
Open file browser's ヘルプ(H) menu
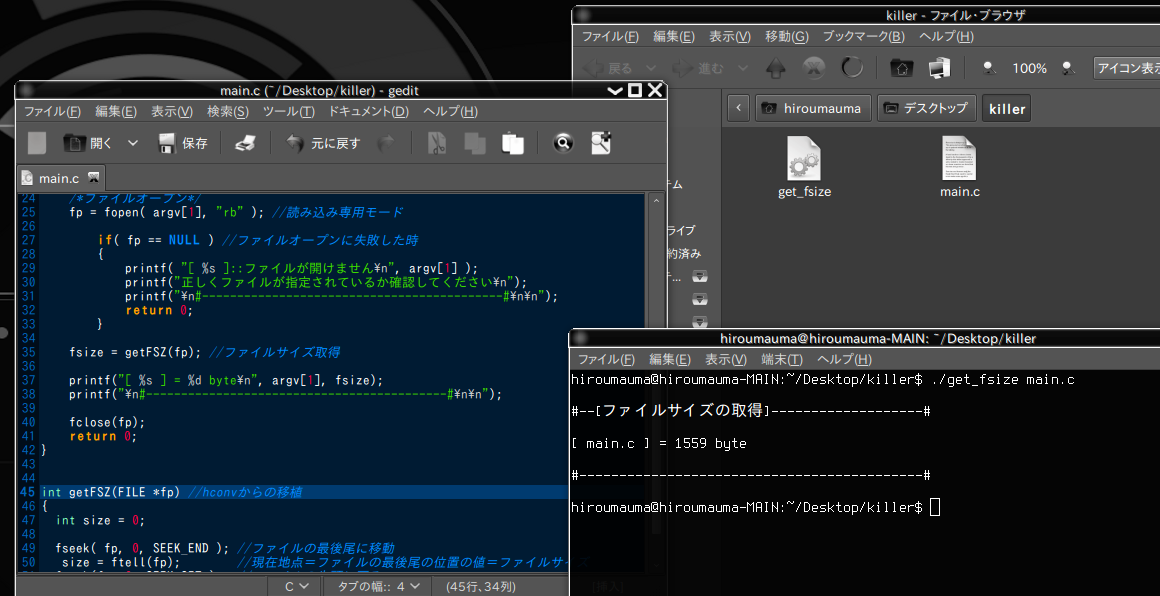946,36
